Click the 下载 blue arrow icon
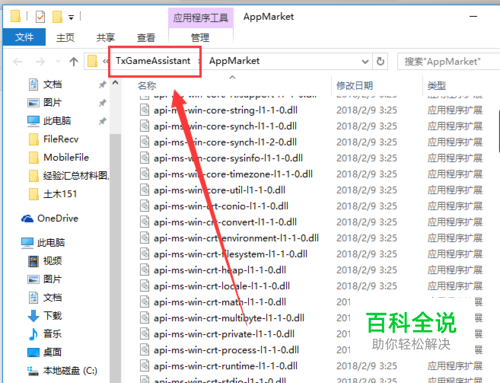This screenshot has width=500, height=383. tap(33, 316)
